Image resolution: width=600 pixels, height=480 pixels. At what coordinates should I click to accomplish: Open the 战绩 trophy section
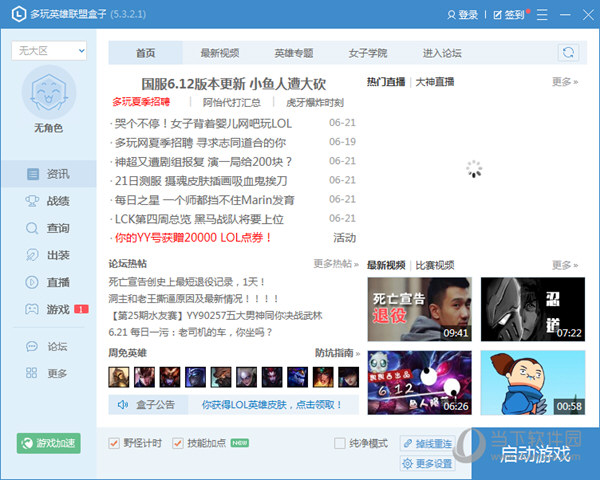click(48, 201)
